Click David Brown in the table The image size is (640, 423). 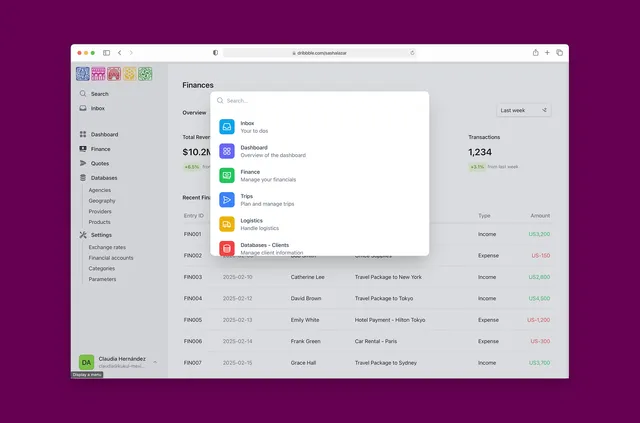click(306, 298)
